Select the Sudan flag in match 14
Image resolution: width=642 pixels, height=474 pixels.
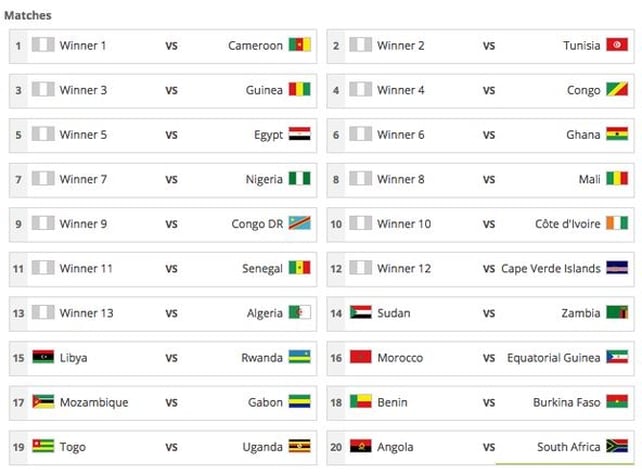coord(361,312)
